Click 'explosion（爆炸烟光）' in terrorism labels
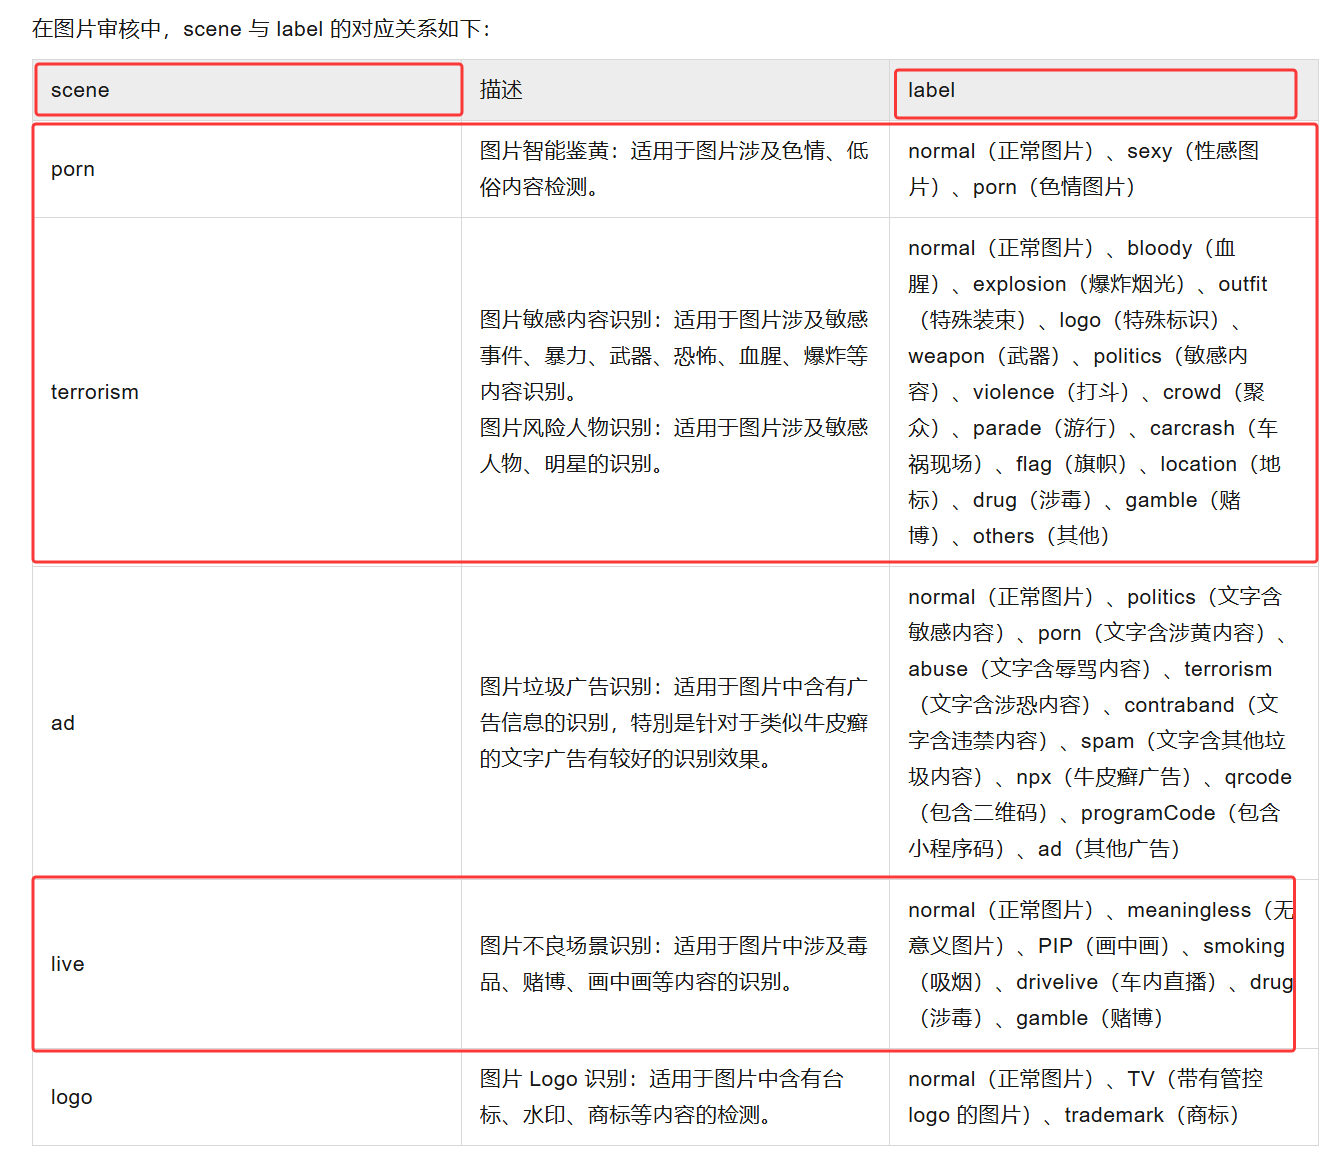This screenshot has height=1168, width=1344. pos(1079,284)
